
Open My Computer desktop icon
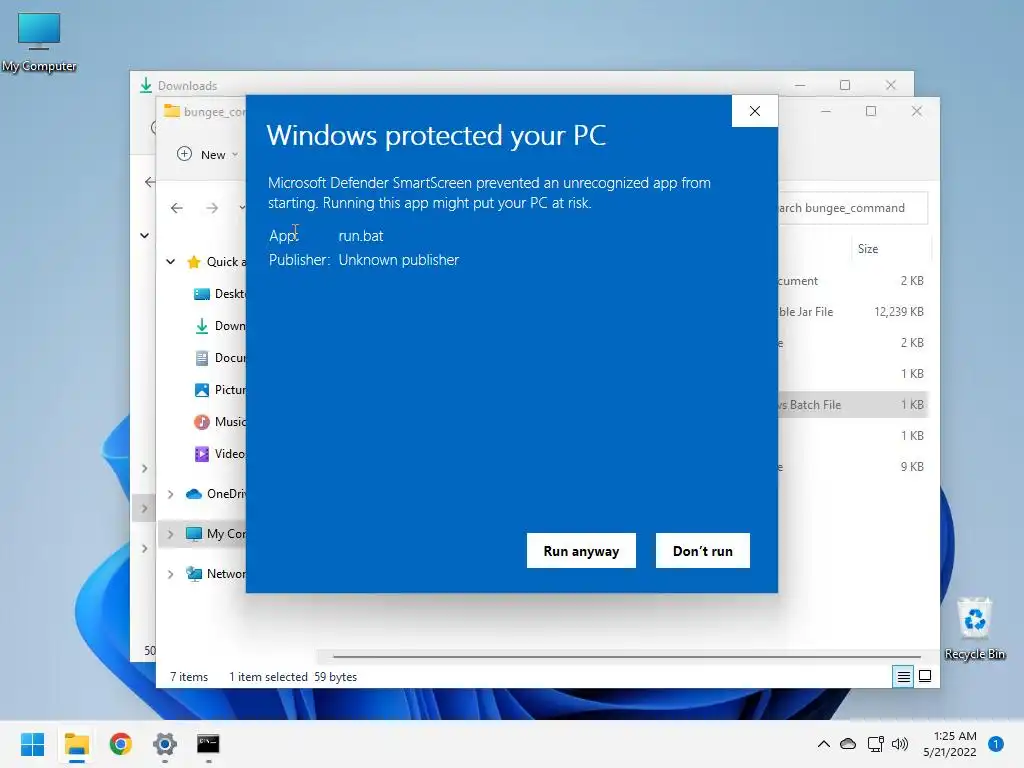[39, 42]
